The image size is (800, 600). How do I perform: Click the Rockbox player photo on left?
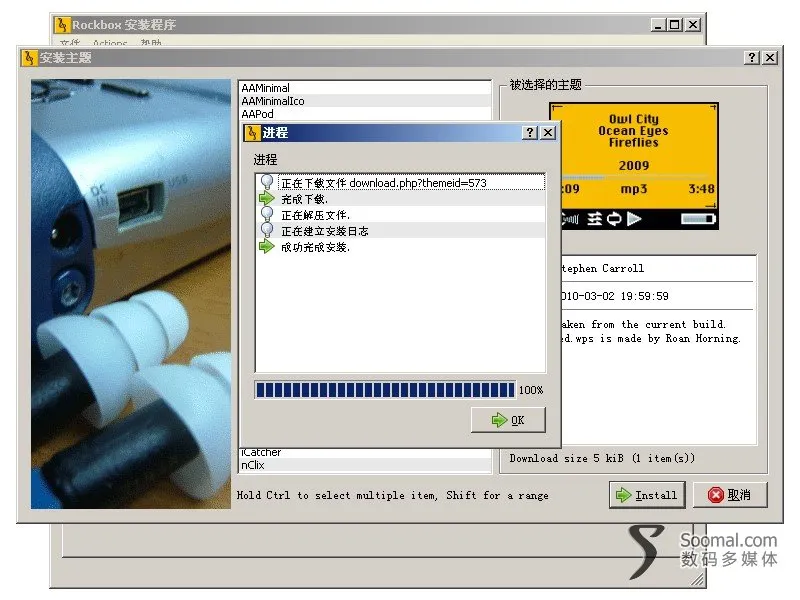(131, 294)
